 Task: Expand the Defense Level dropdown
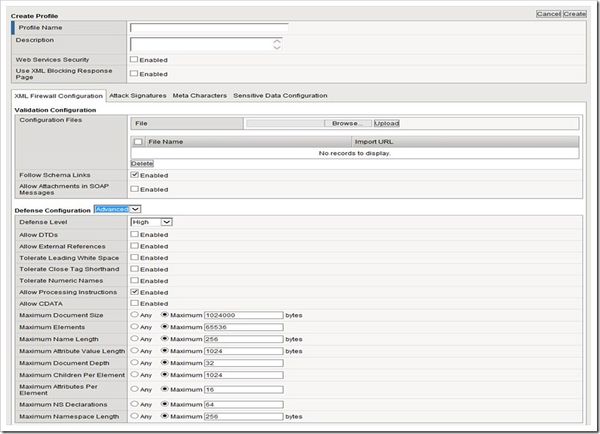[152, 222]
